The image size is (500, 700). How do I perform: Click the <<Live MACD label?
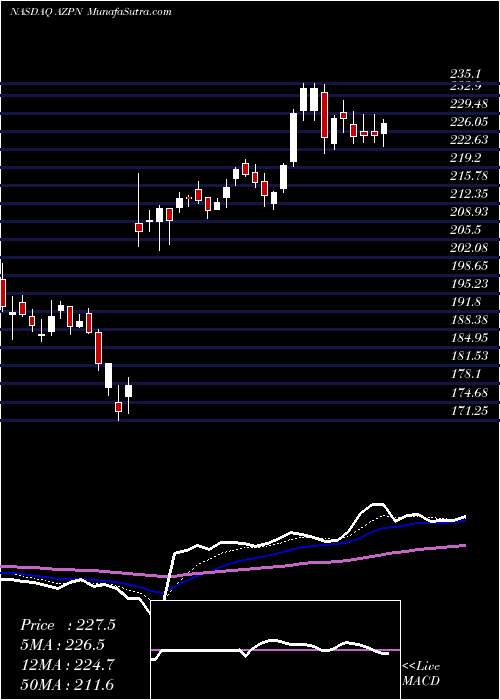[x=421, y=674]
